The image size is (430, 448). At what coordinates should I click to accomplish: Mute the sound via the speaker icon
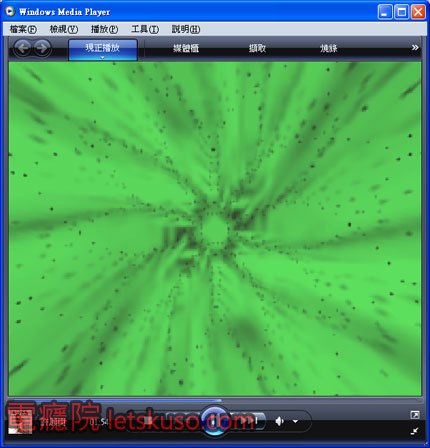279,421
